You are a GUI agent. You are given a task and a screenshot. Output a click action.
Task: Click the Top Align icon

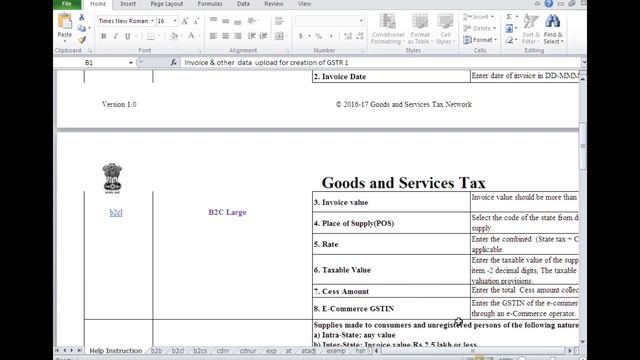(213, 20)
